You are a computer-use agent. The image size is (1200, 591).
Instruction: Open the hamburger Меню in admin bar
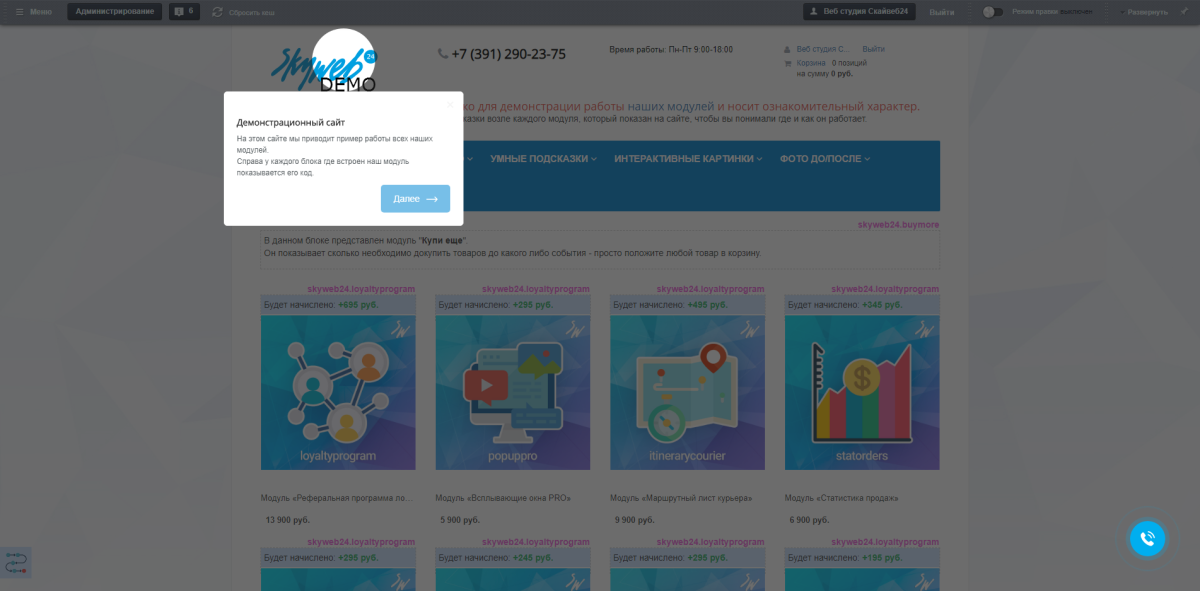[x=33, y=12]
